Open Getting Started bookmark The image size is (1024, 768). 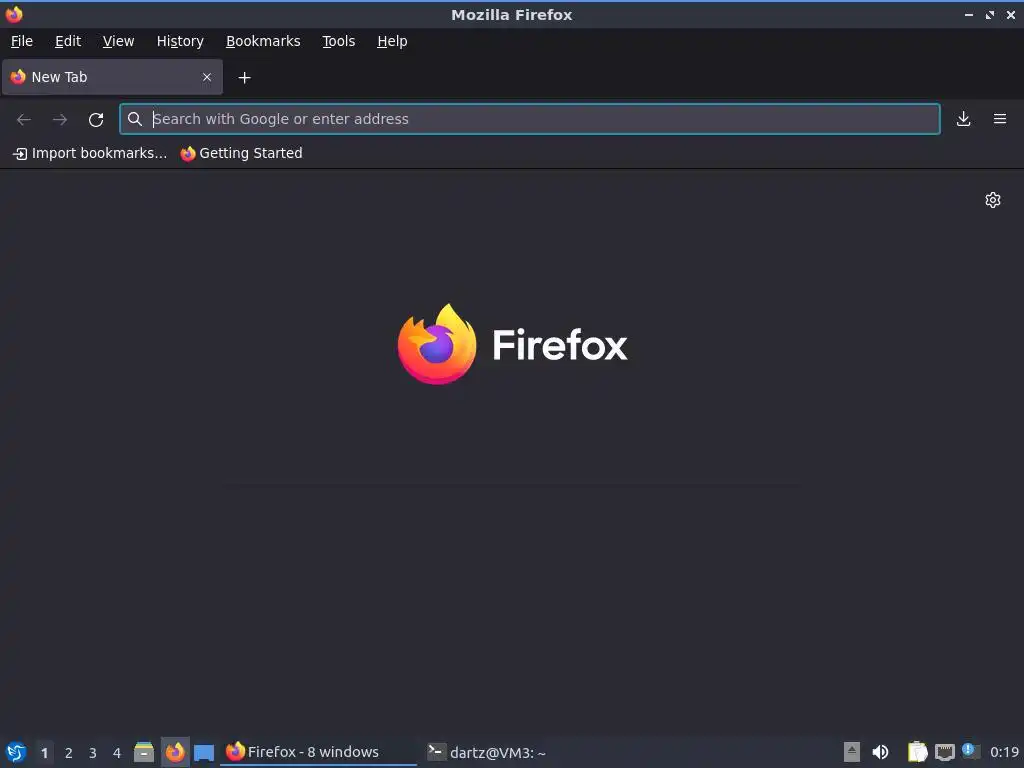coord(242,153)
